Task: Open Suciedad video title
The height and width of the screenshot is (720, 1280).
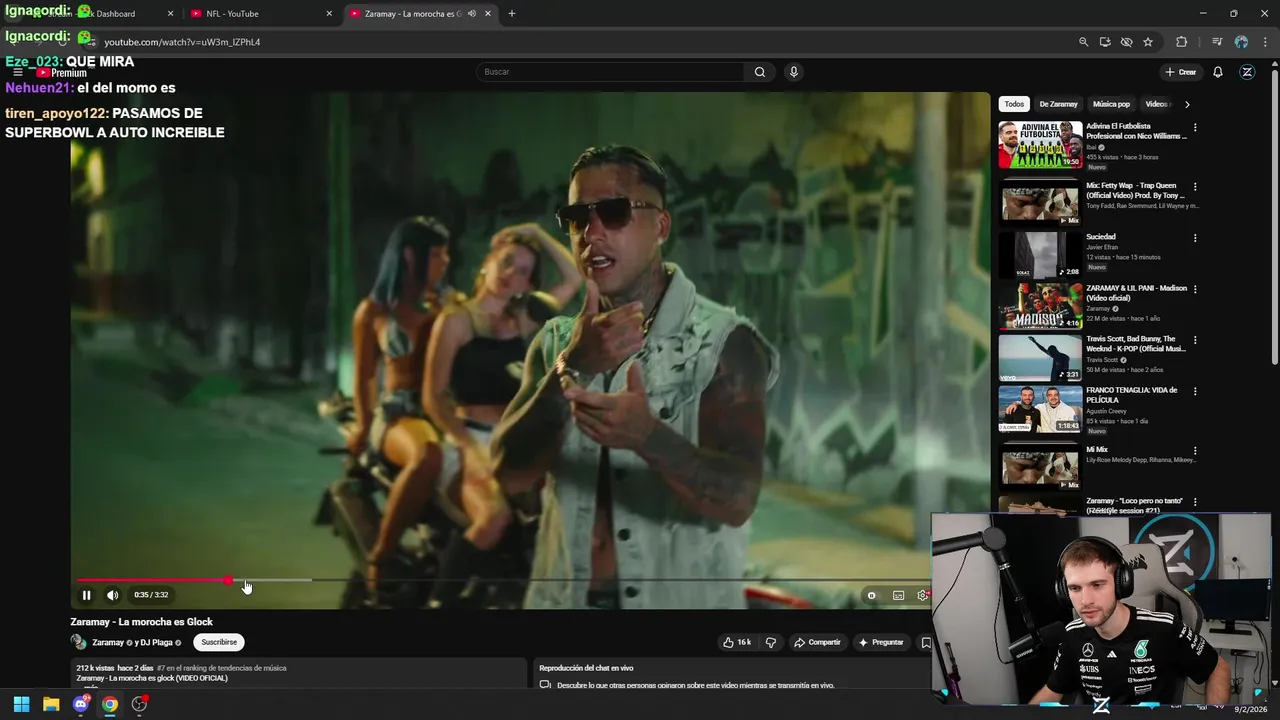Action: coord(1100,237)
